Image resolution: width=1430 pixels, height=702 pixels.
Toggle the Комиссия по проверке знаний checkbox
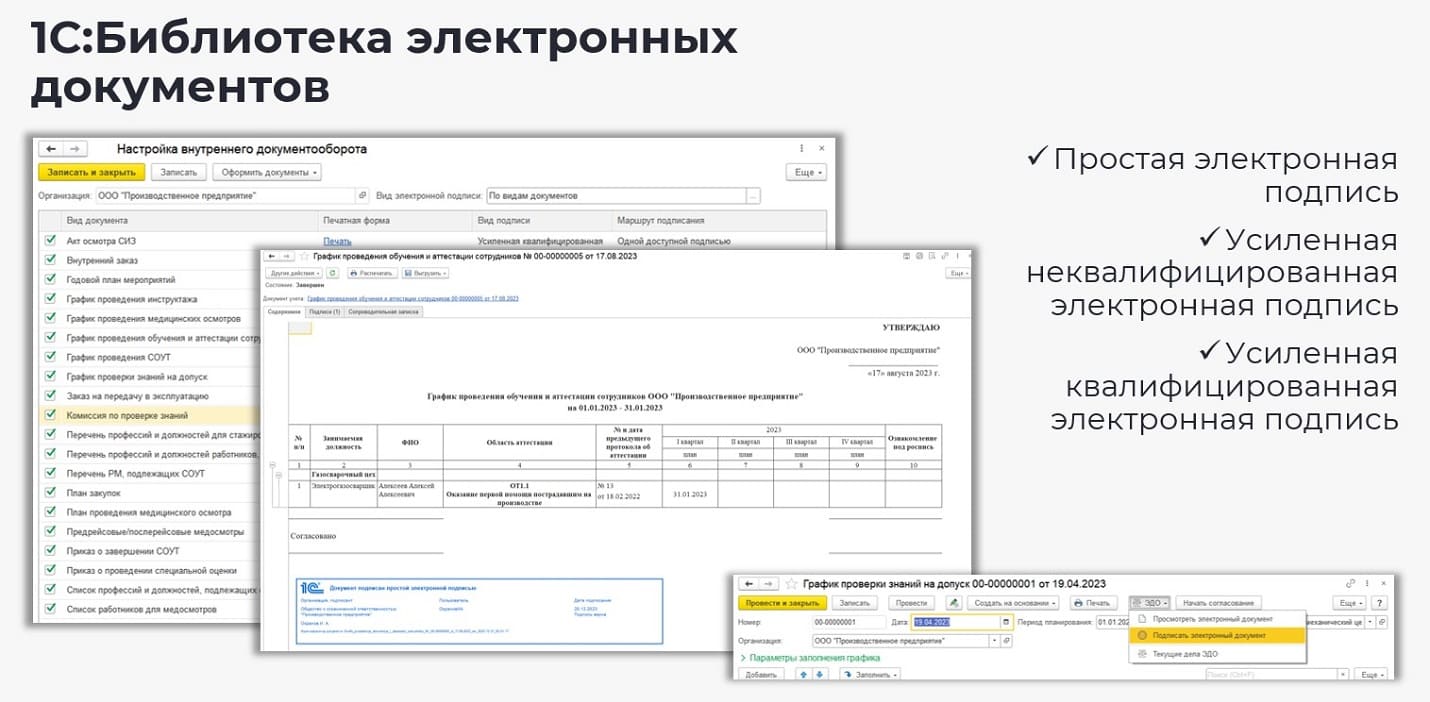coord(50,415)
